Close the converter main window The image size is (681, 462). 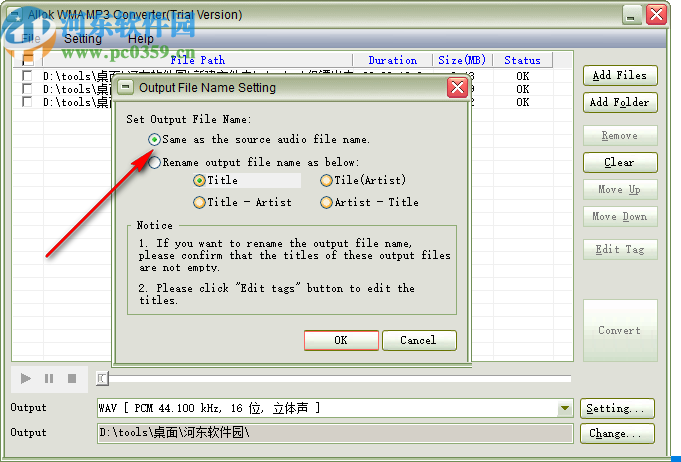[656, 15]
